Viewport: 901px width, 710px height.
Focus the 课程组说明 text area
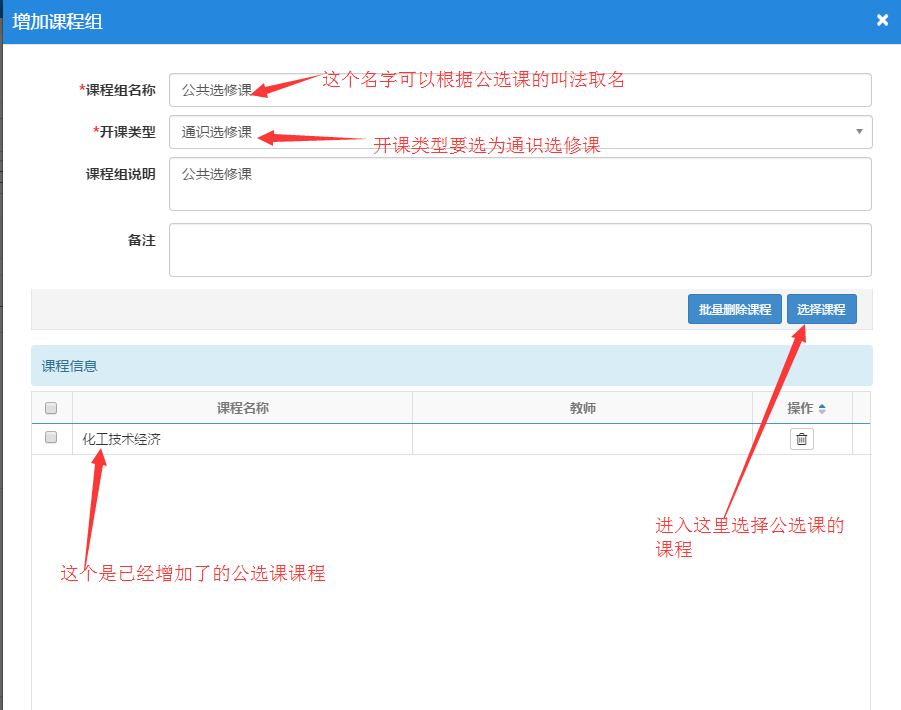pos(520,184)
